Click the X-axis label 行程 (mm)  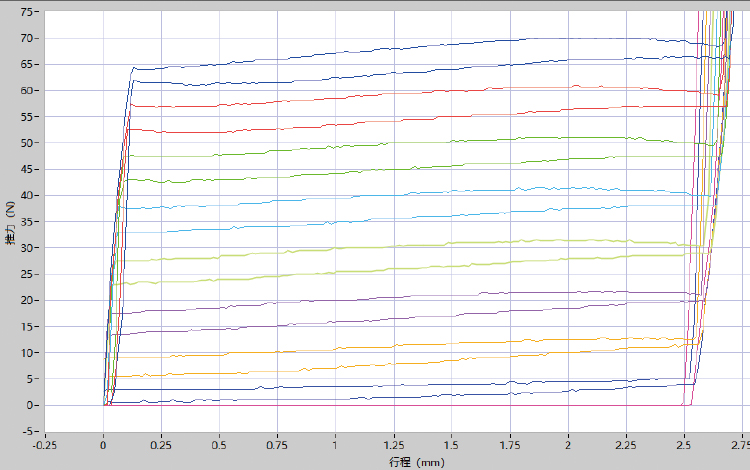[x=416, y=462]
